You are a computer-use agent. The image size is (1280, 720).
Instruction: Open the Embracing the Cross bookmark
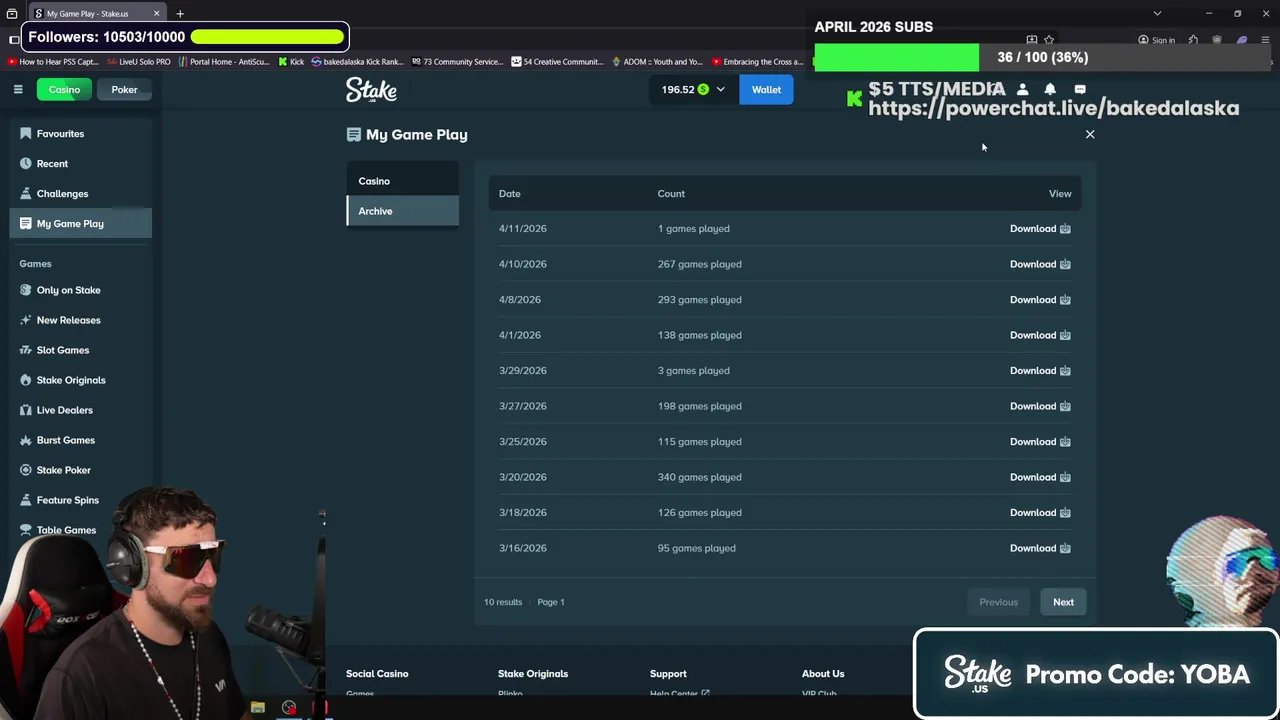(x=757, y=62)
